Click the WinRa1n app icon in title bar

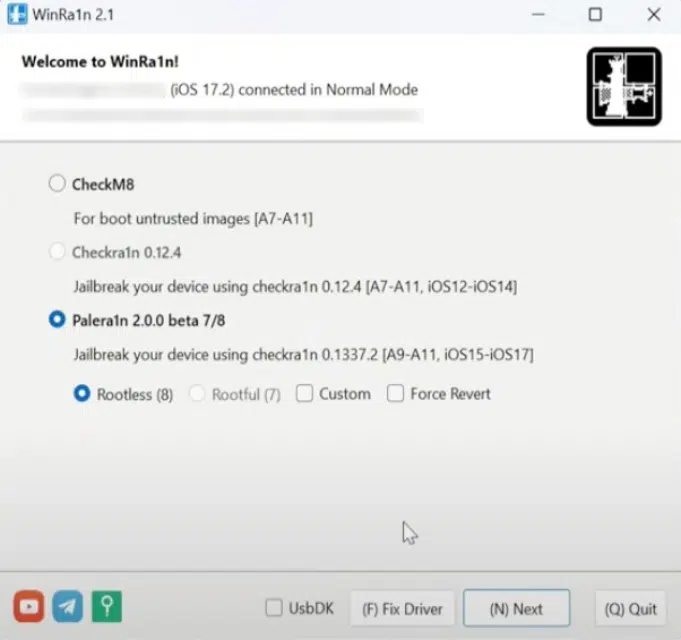[x=17, y=15]
